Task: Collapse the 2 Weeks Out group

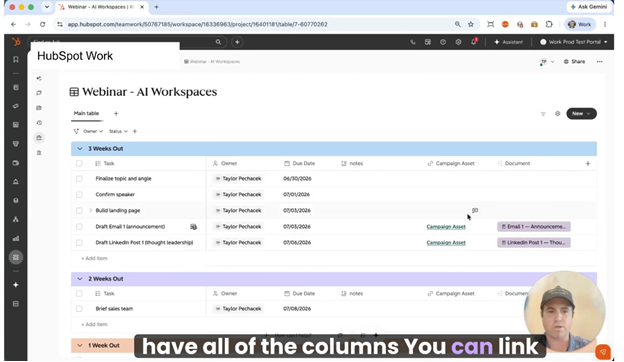Action: click(x=80, y=279)
